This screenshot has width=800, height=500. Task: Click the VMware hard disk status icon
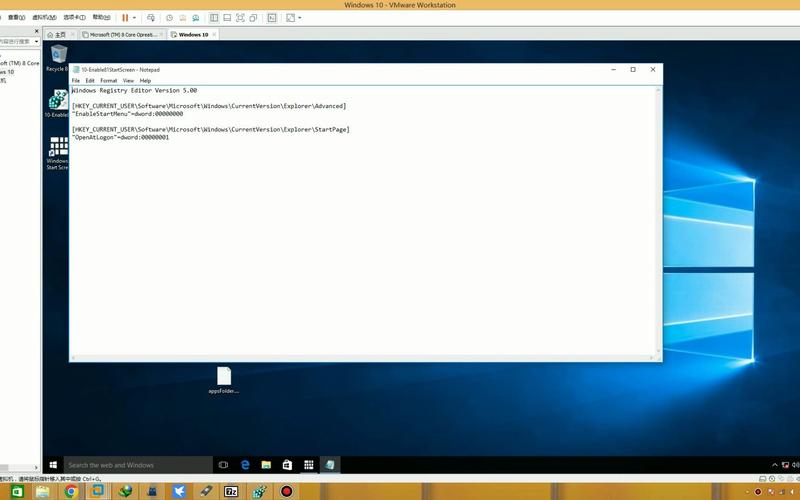click(x=762, y=479)
